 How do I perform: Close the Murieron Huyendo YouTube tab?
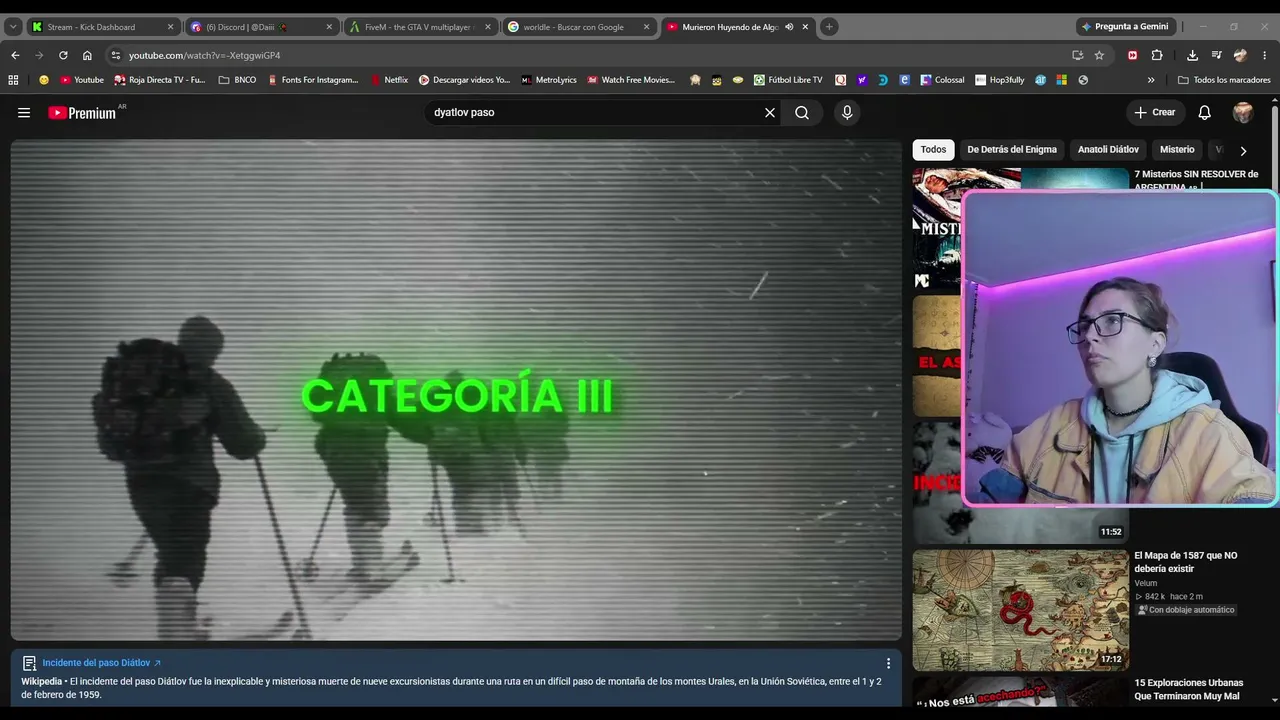(x=805, y=27)
